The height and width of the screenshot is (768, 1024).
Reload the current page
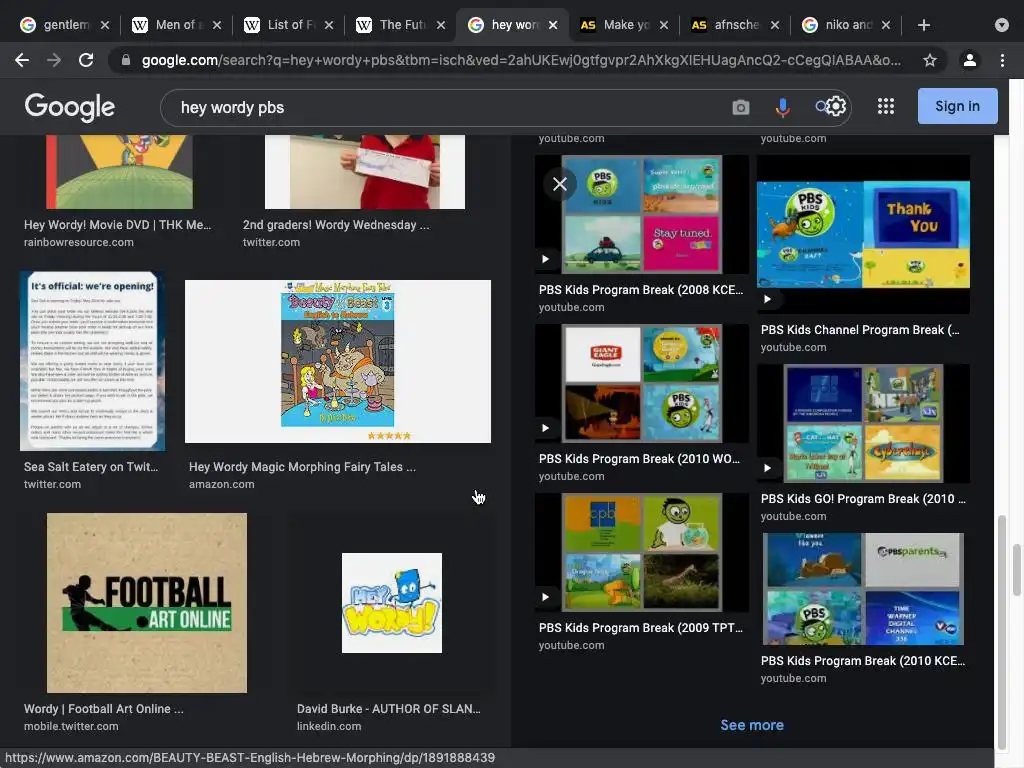pos(86,60)
